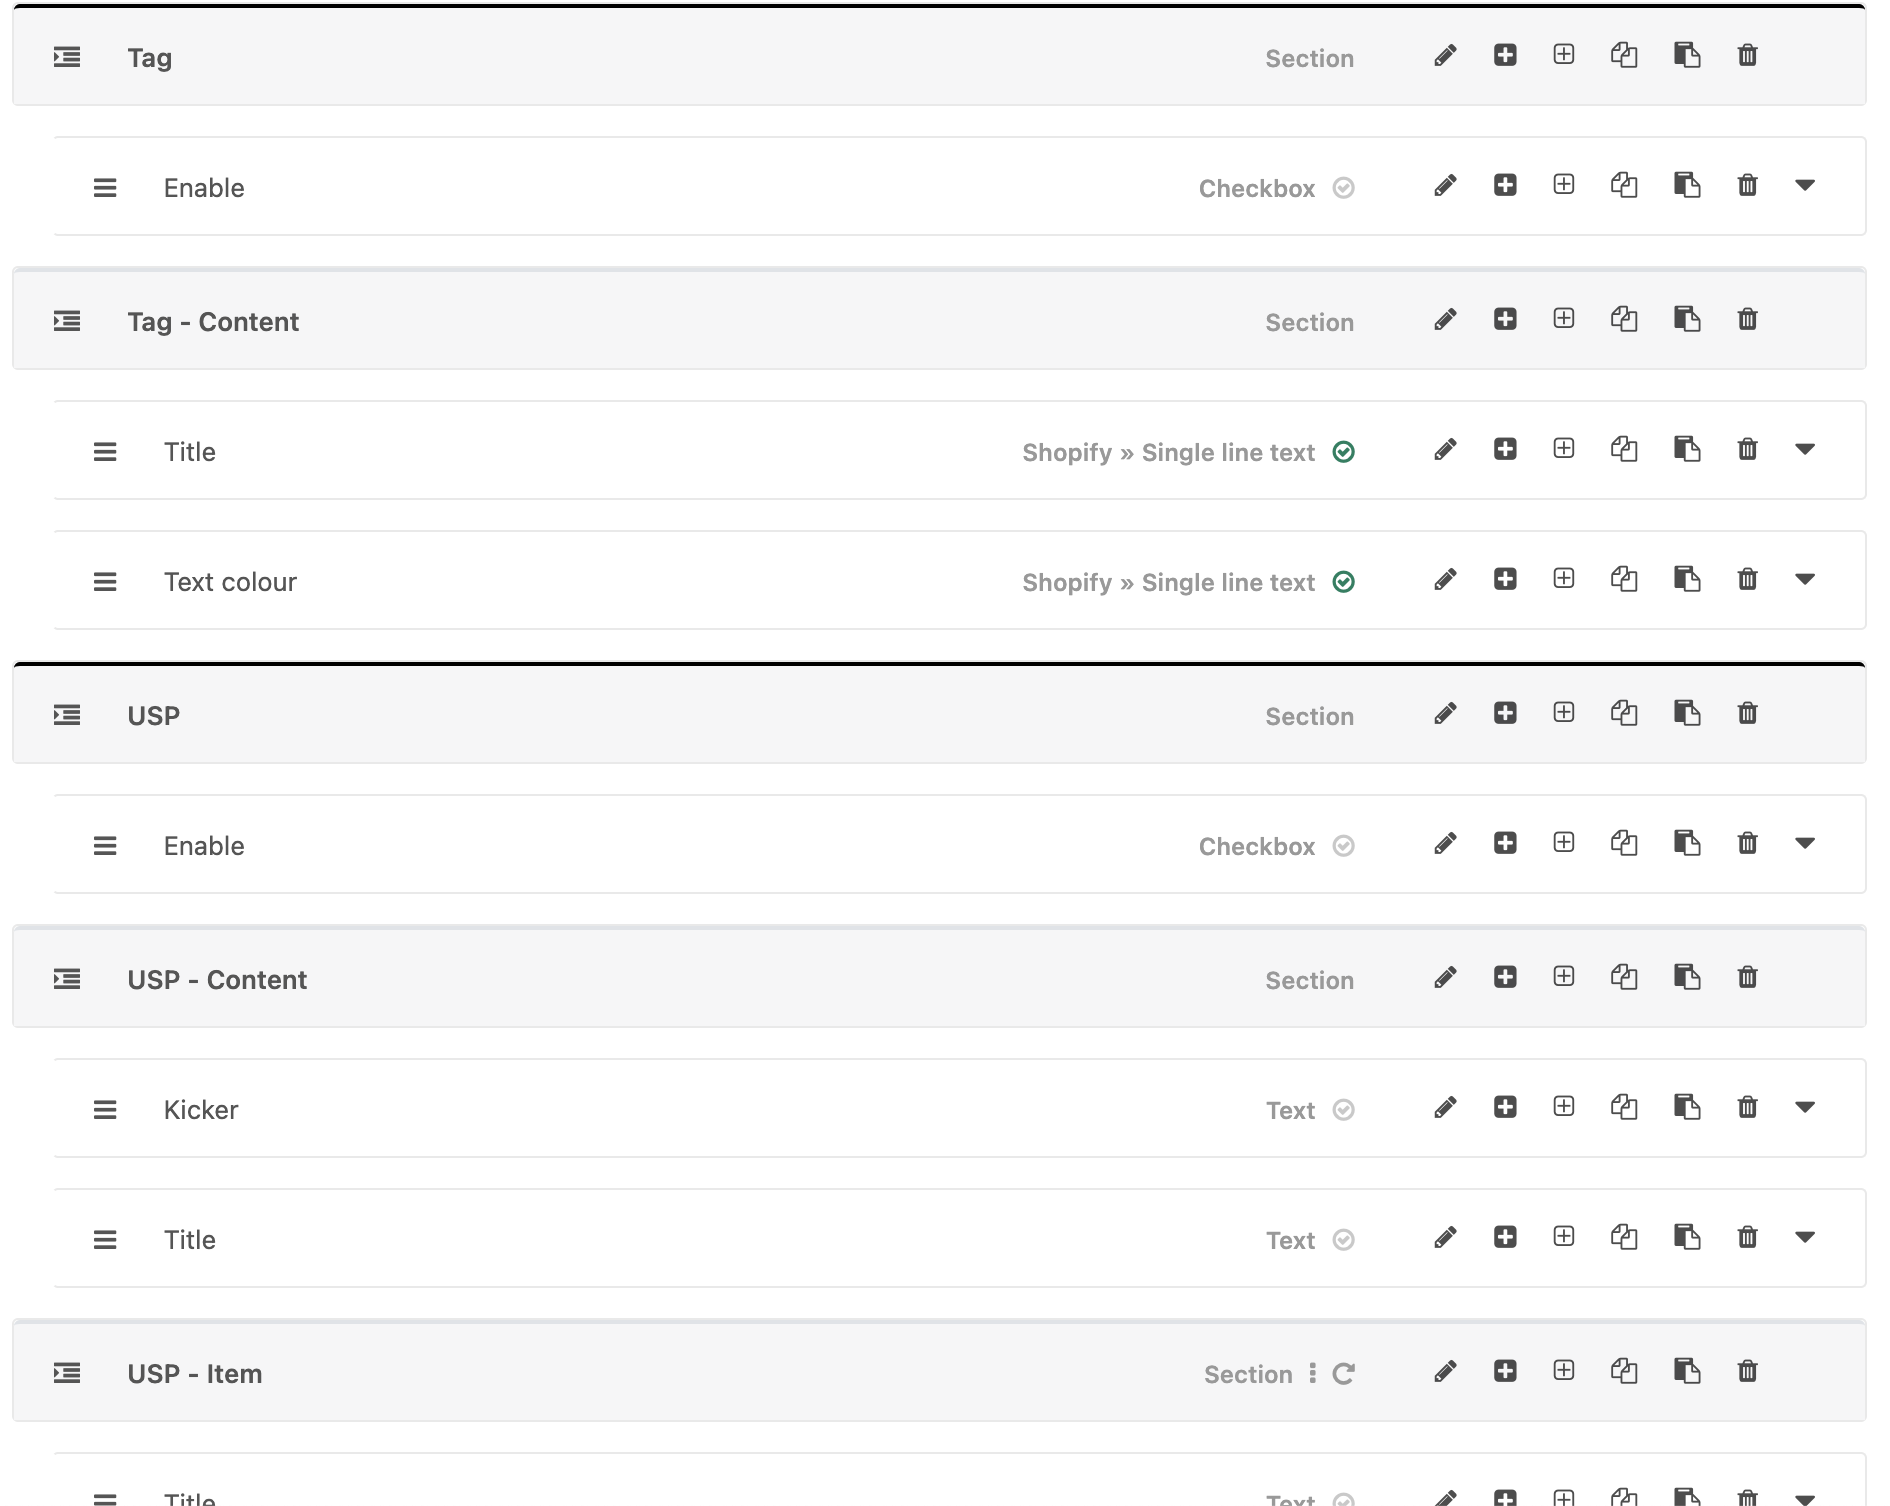Click outlined plus icon on Kicker row
Screen dimensions: 1890x1506
pyautogui.click(x=1564, y=1107)
